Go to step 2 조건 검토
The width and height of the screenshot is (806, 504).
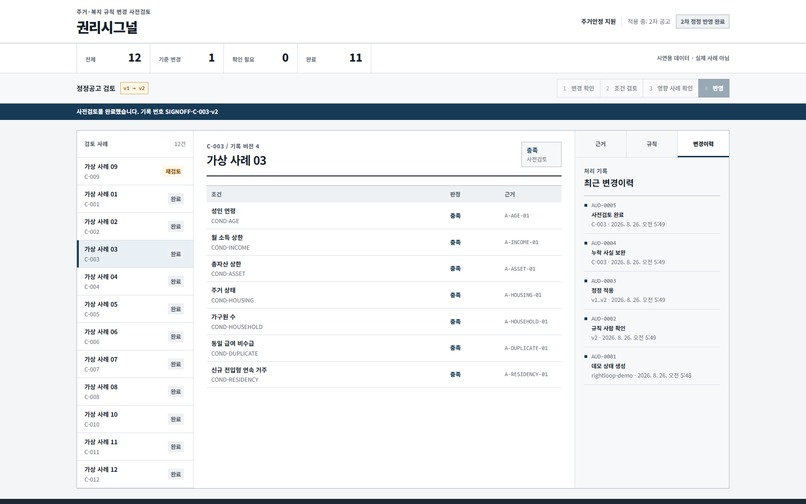[x=621, y=88]
